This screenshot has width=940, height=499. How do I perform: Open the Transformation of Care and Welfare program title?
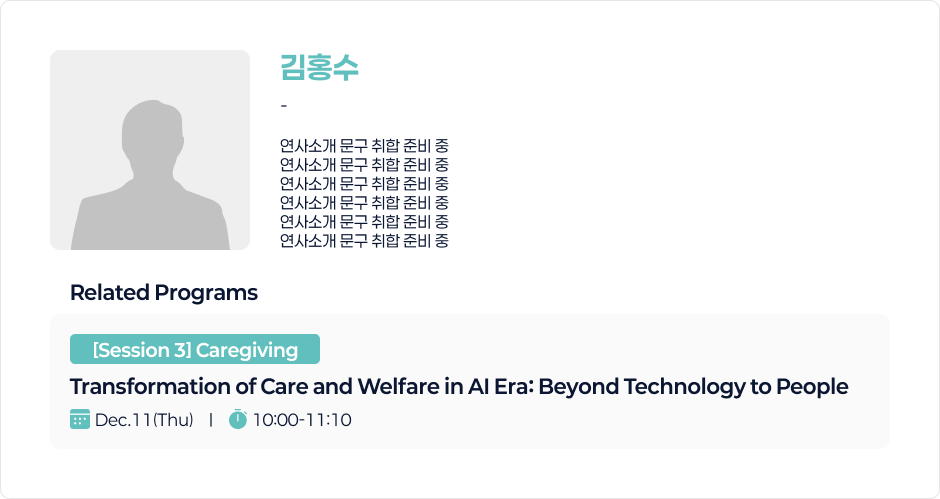(x=458, y=387)
